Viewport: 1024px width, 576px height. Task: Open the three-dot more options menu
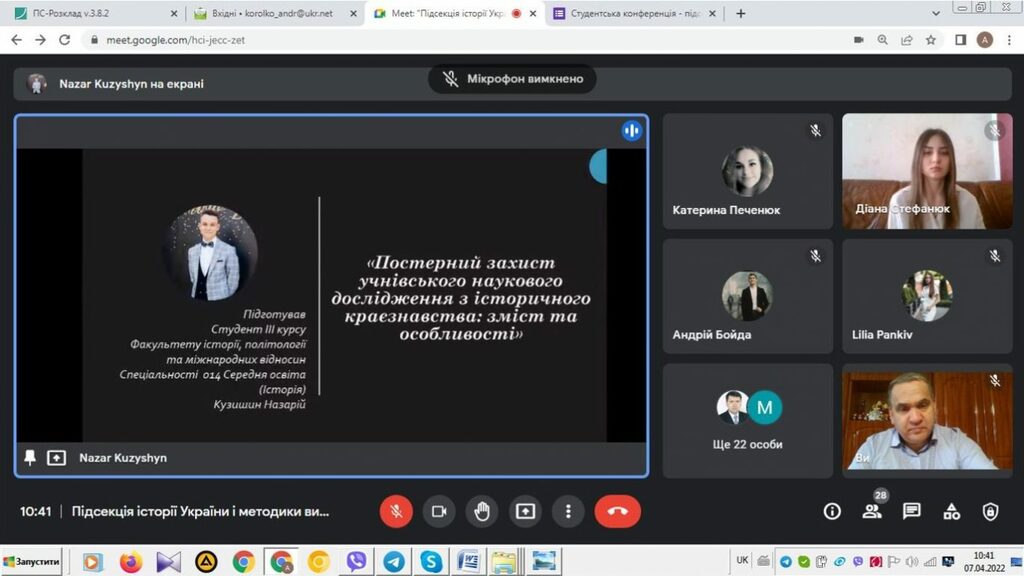point(568,511)
